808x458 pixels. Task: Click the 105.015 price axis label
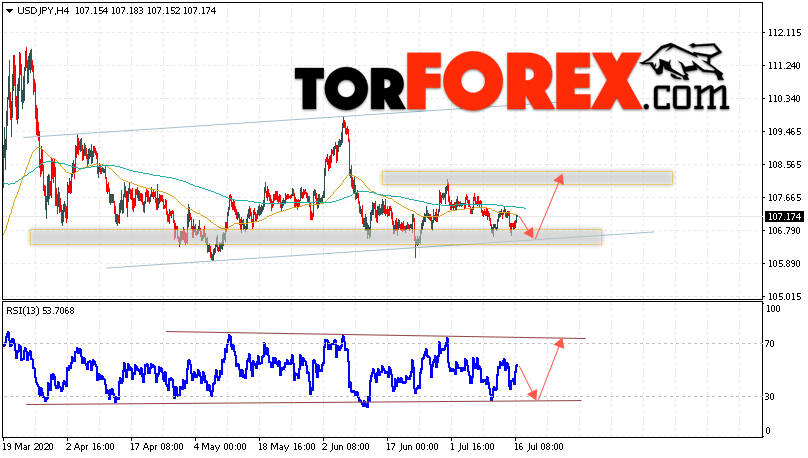click(784, 297)
